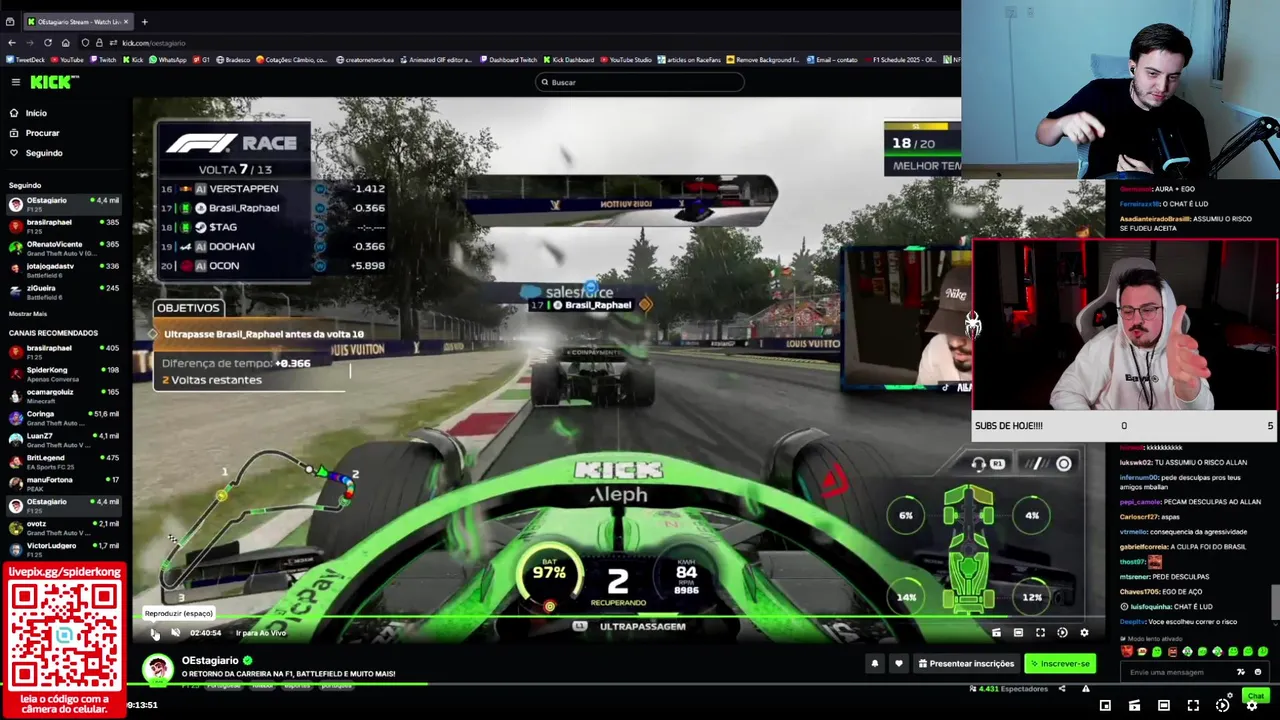Open brasilraphael channel in the Seguindo list
Image resolution: width=1280 pixels, height=720 pixels.
pos(62,225)
